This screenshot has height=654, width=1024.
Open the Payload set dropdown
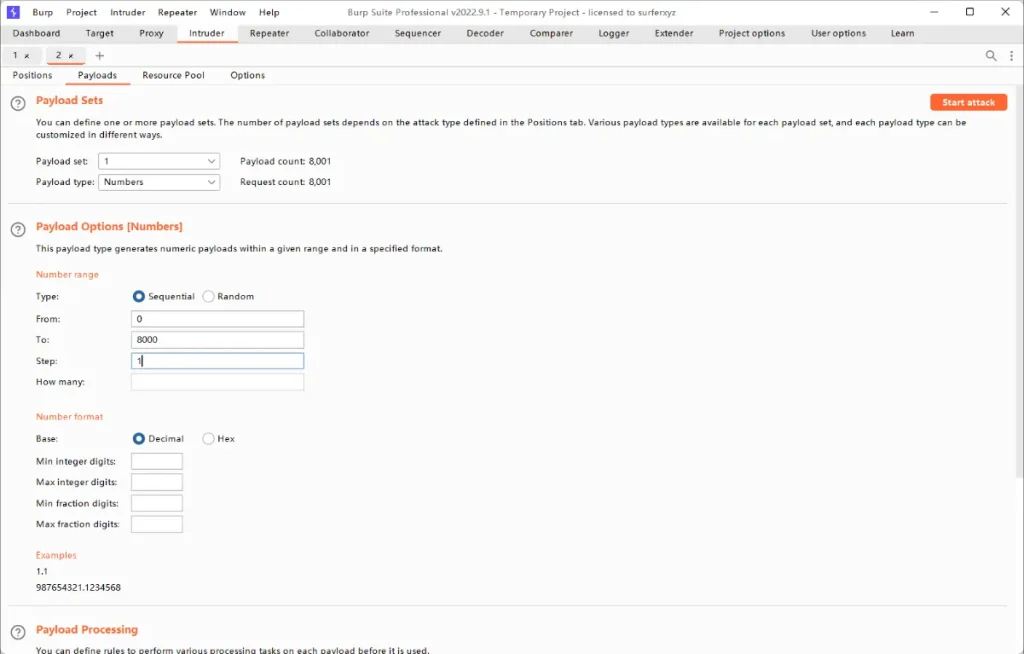[159, 161]
